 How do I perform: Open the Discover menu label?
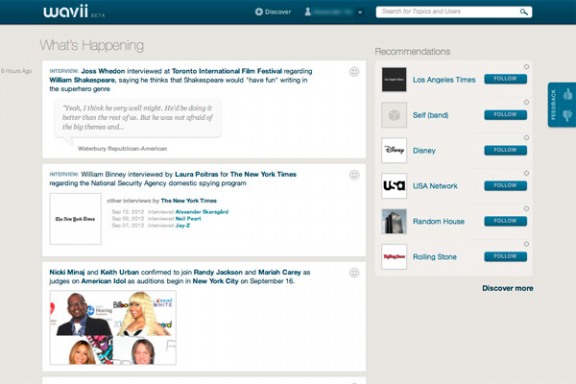click(x=278, y=12)
